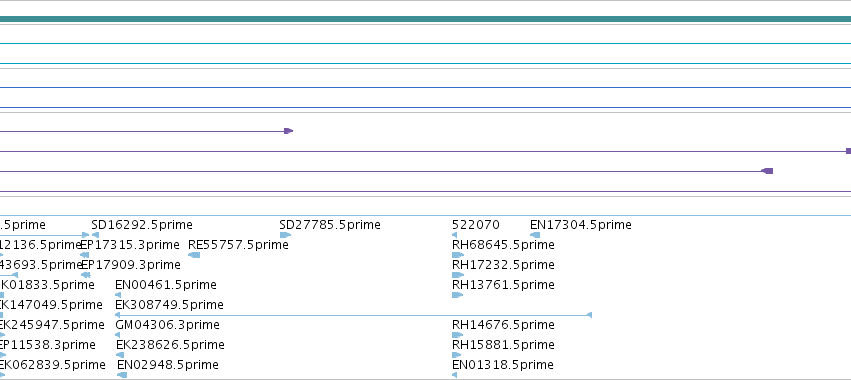Screen dimensions: 851x380
Task: Click the arrow glyph under RH14676.5prime
Action: coord(458,335)
